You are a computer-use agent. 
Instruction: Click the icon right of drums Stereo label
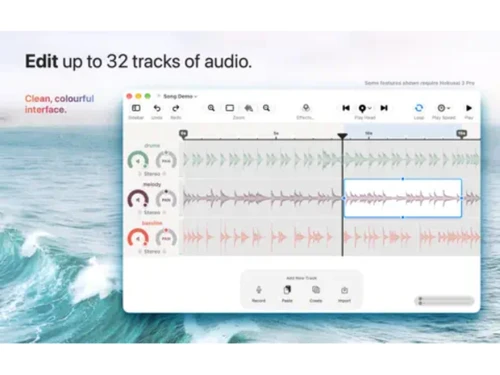[164, 174]
